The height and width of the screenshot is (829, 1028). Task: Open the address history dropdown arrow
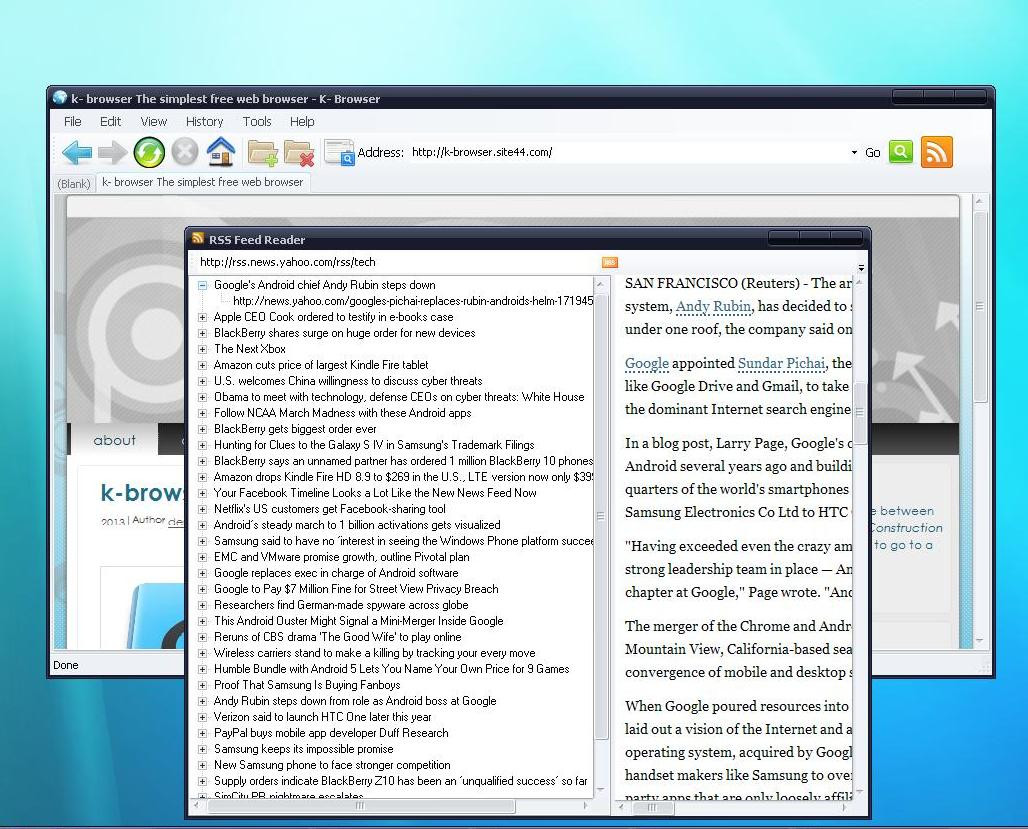coord(854,152)
